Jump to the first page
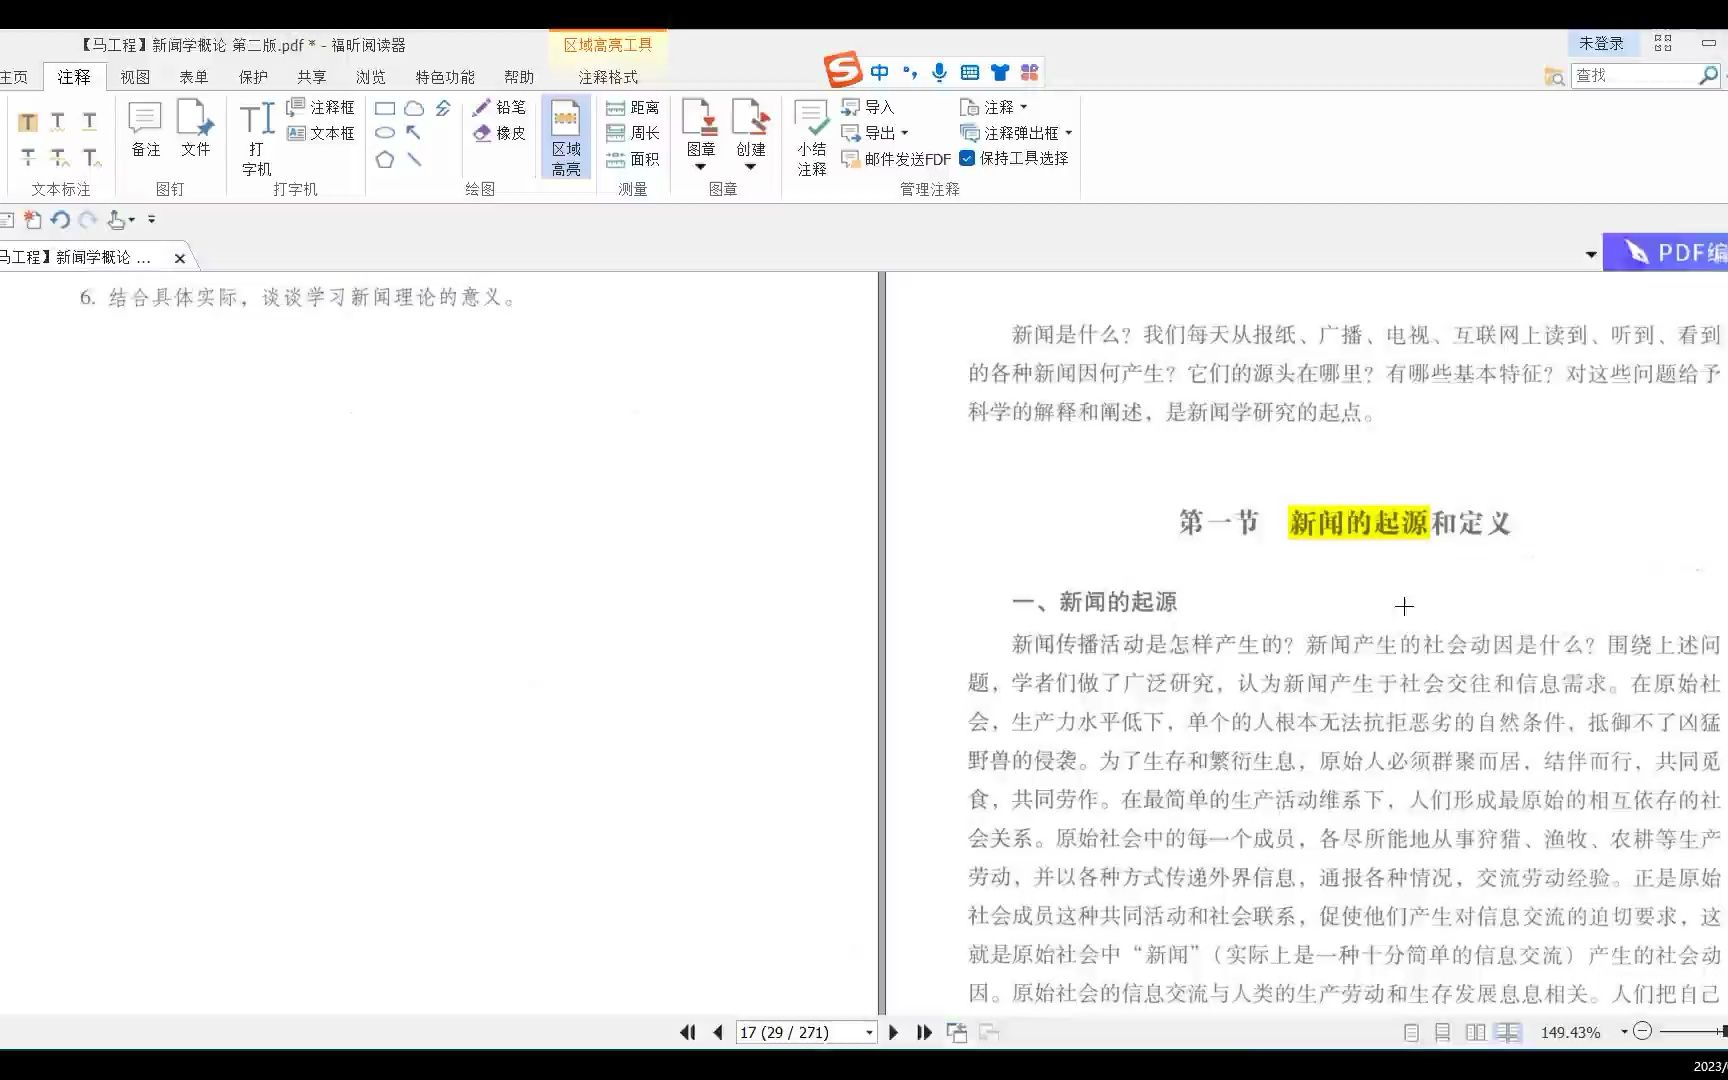 (688, 1032)
